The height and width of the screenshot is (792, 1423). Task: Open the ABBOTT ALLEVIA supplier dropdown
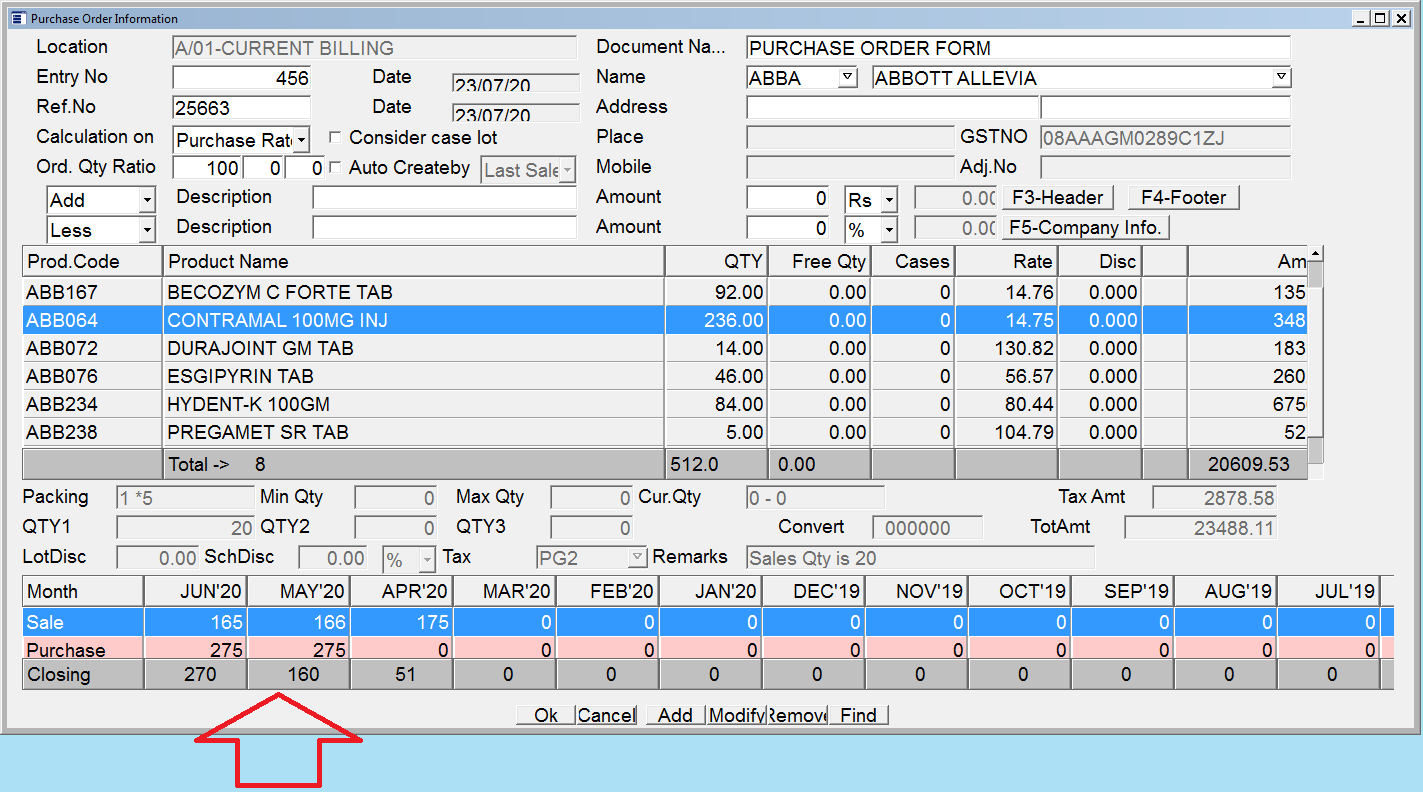click(1281, 77)
